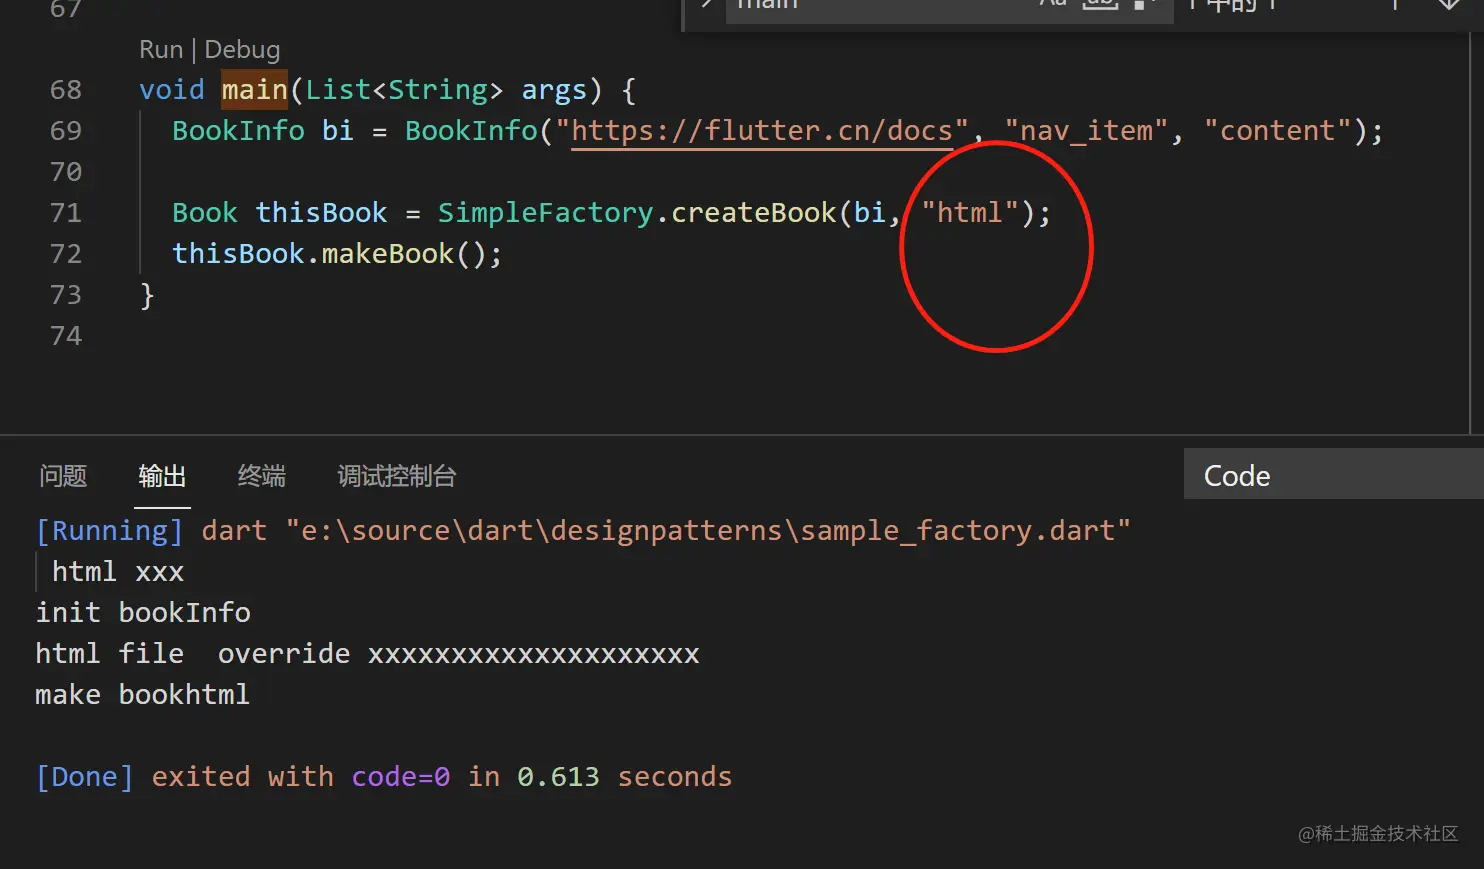
Task: Click line number 72 in the gutter
Action: tap(66, 254)
